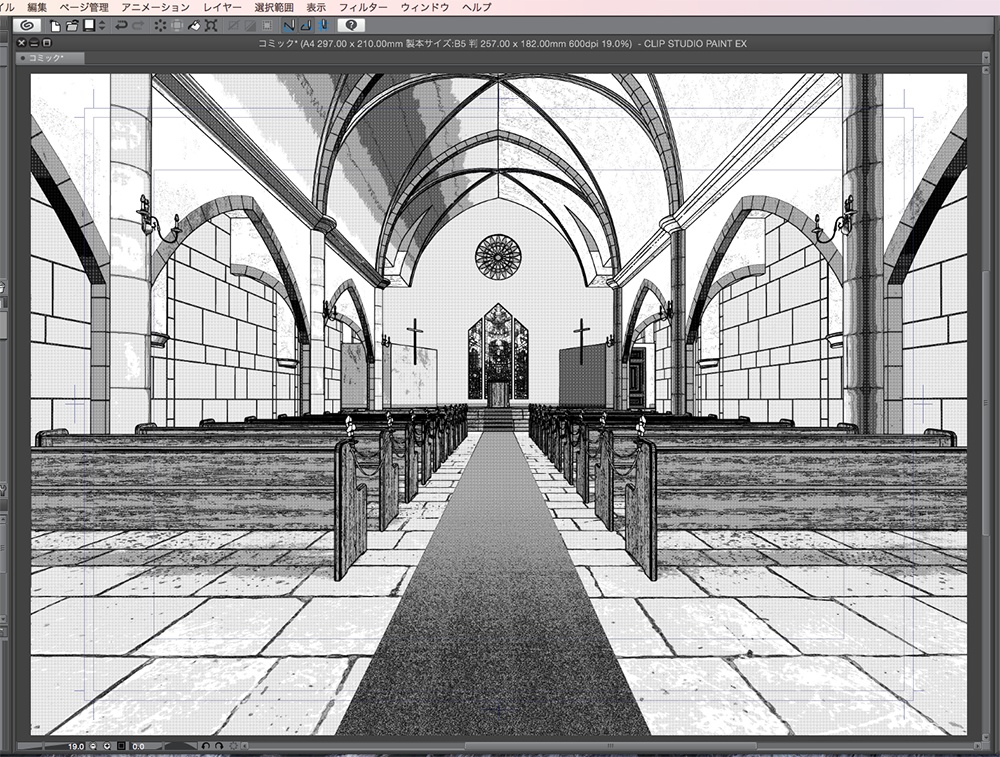Rotate canvas left icon
Viewport: 1000px width, 757px height.
pyautogui.click(x=205, y=746)
